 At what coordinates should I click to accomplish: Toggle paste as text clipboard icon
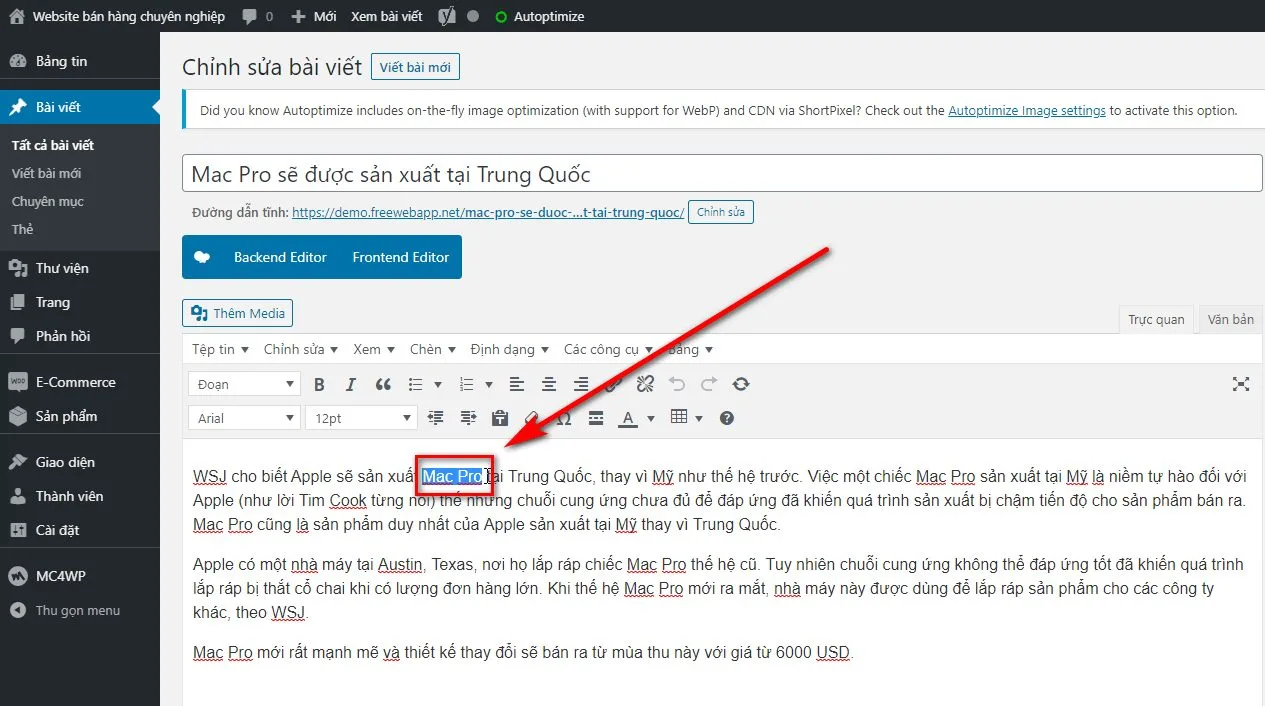tap(500, 418)
